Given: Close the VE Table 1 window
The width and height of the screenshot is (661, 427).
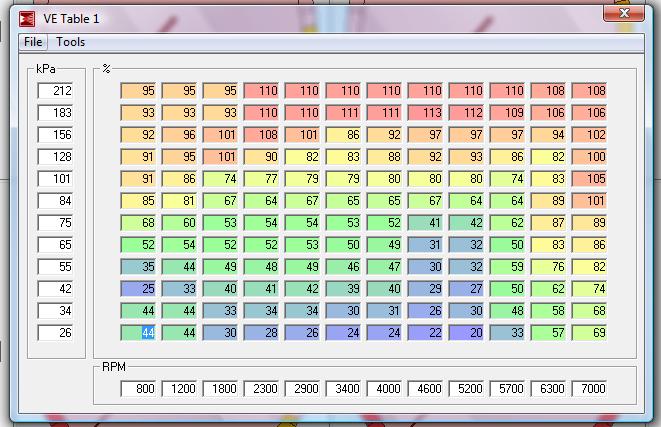Looking at the screenshot, I should coord(624,13).
